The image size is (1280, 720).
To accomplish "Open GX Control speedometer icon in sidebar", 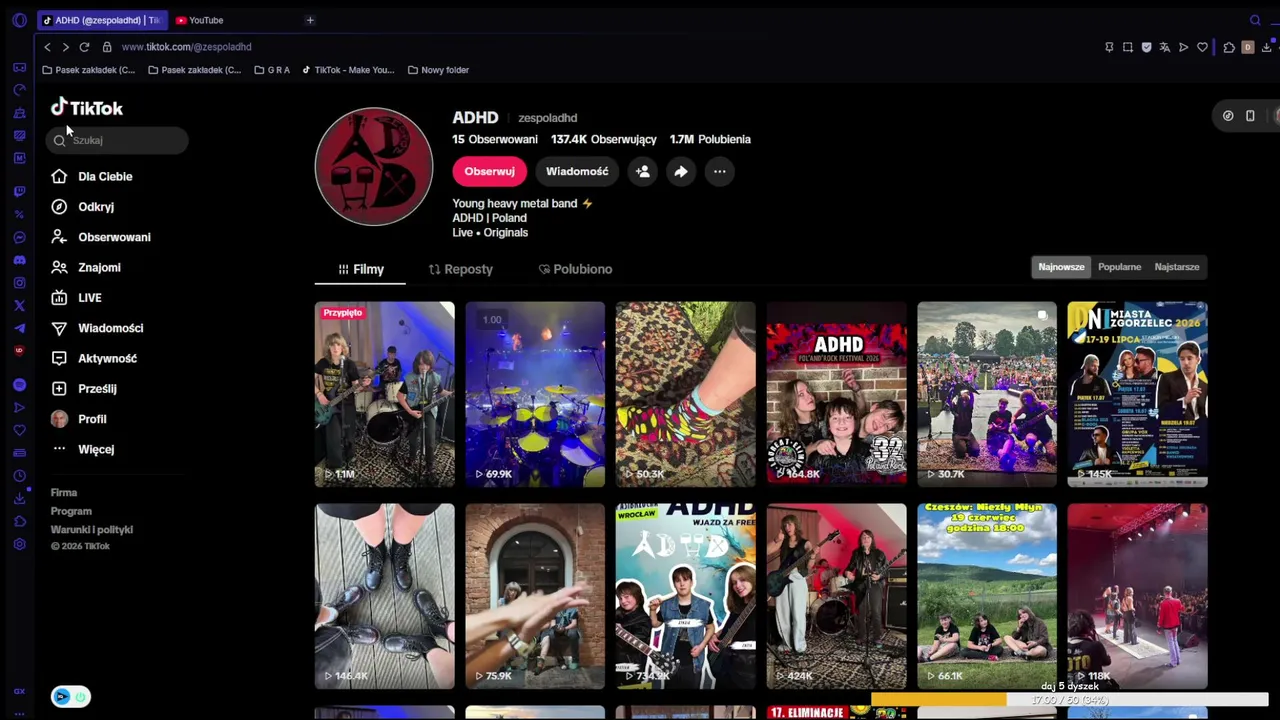I will click(x=19, y=90).
